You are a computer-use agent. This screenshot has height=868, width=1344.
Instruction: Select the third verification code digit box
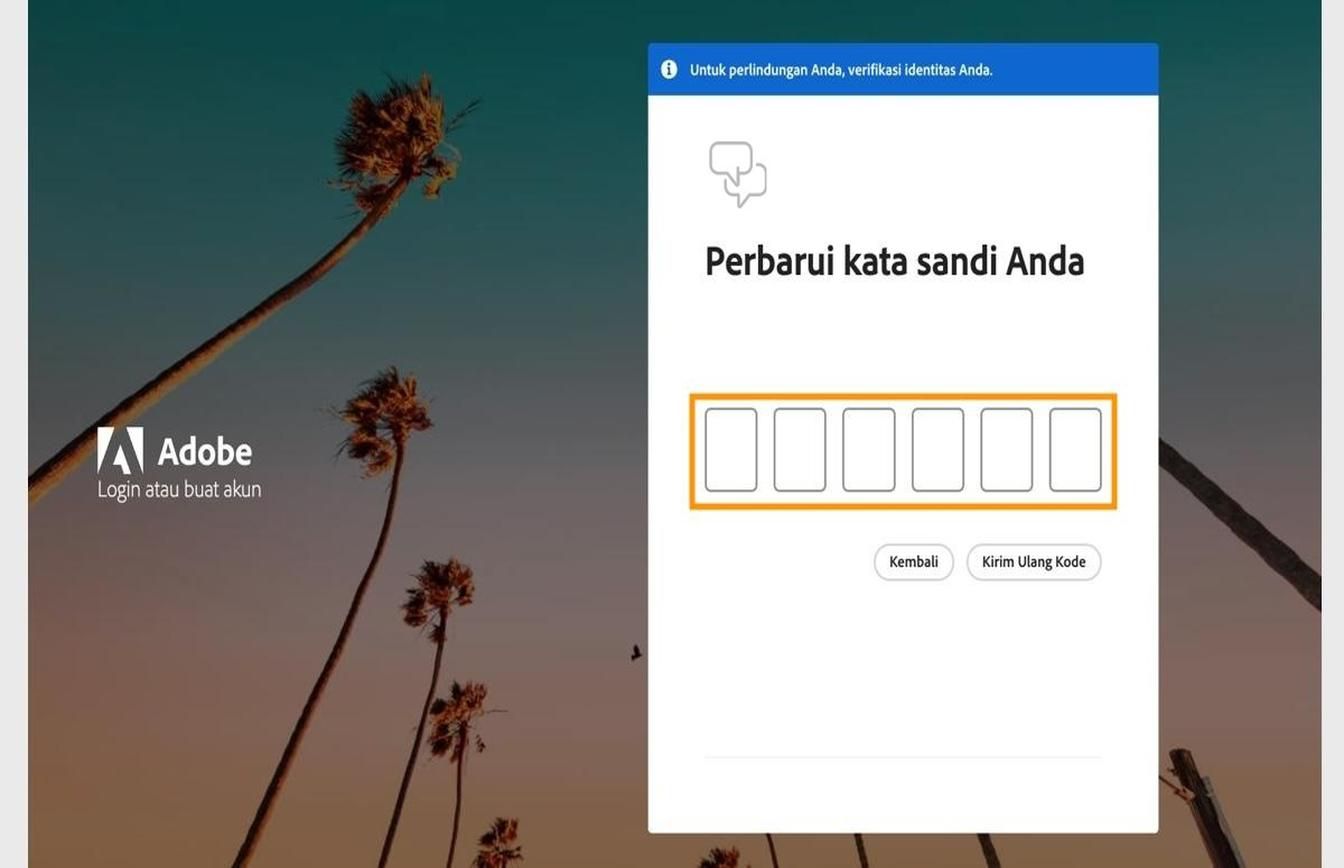pos(869,450)
